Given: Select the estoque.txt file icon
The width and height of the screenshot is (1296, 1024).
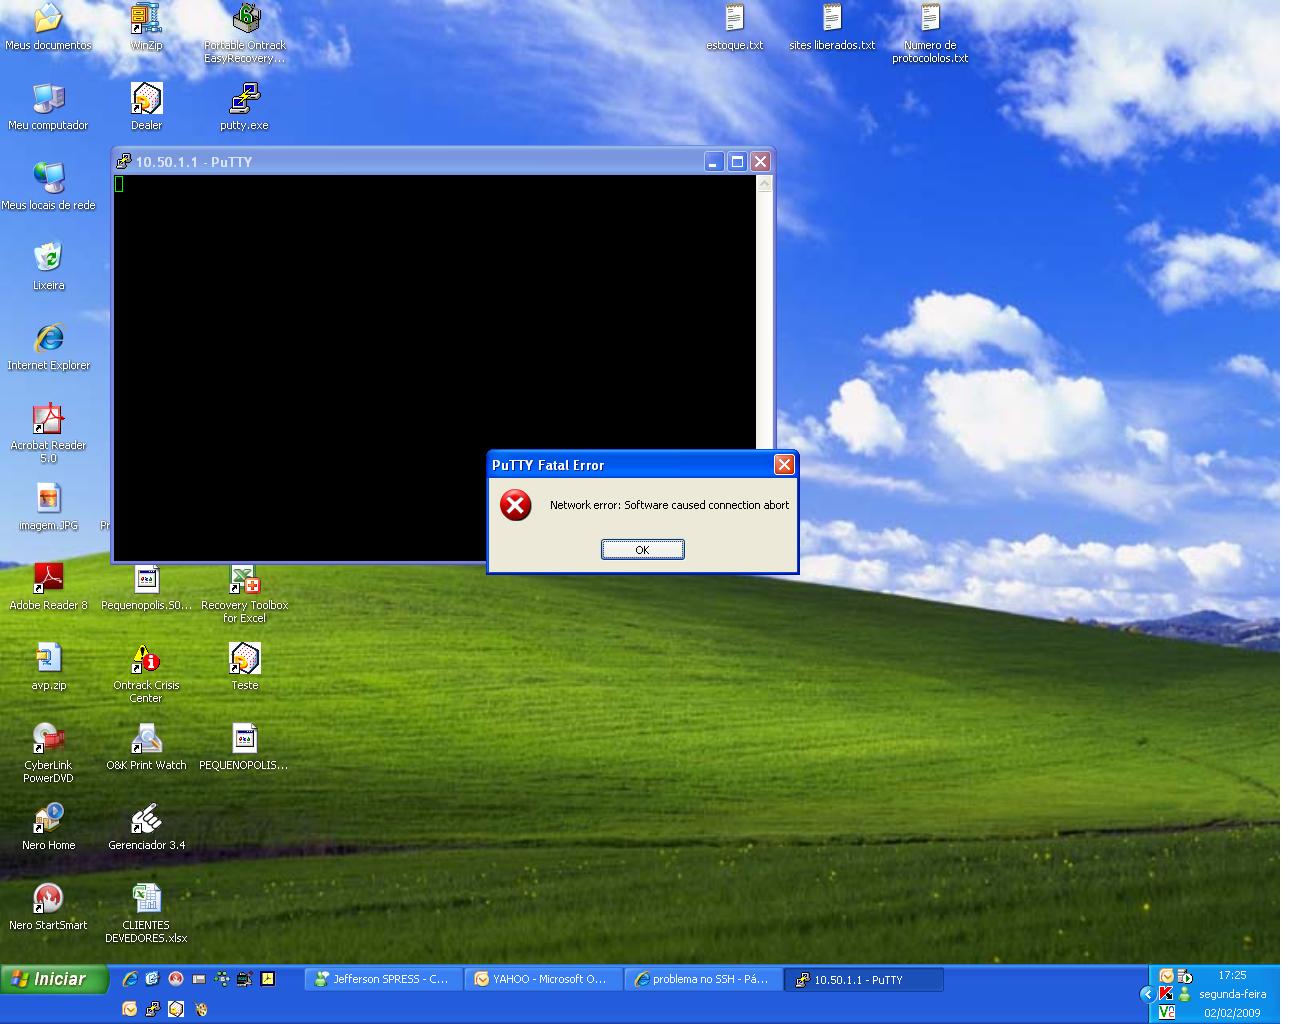Looking at the screenshot, I should tap(735, 27).
